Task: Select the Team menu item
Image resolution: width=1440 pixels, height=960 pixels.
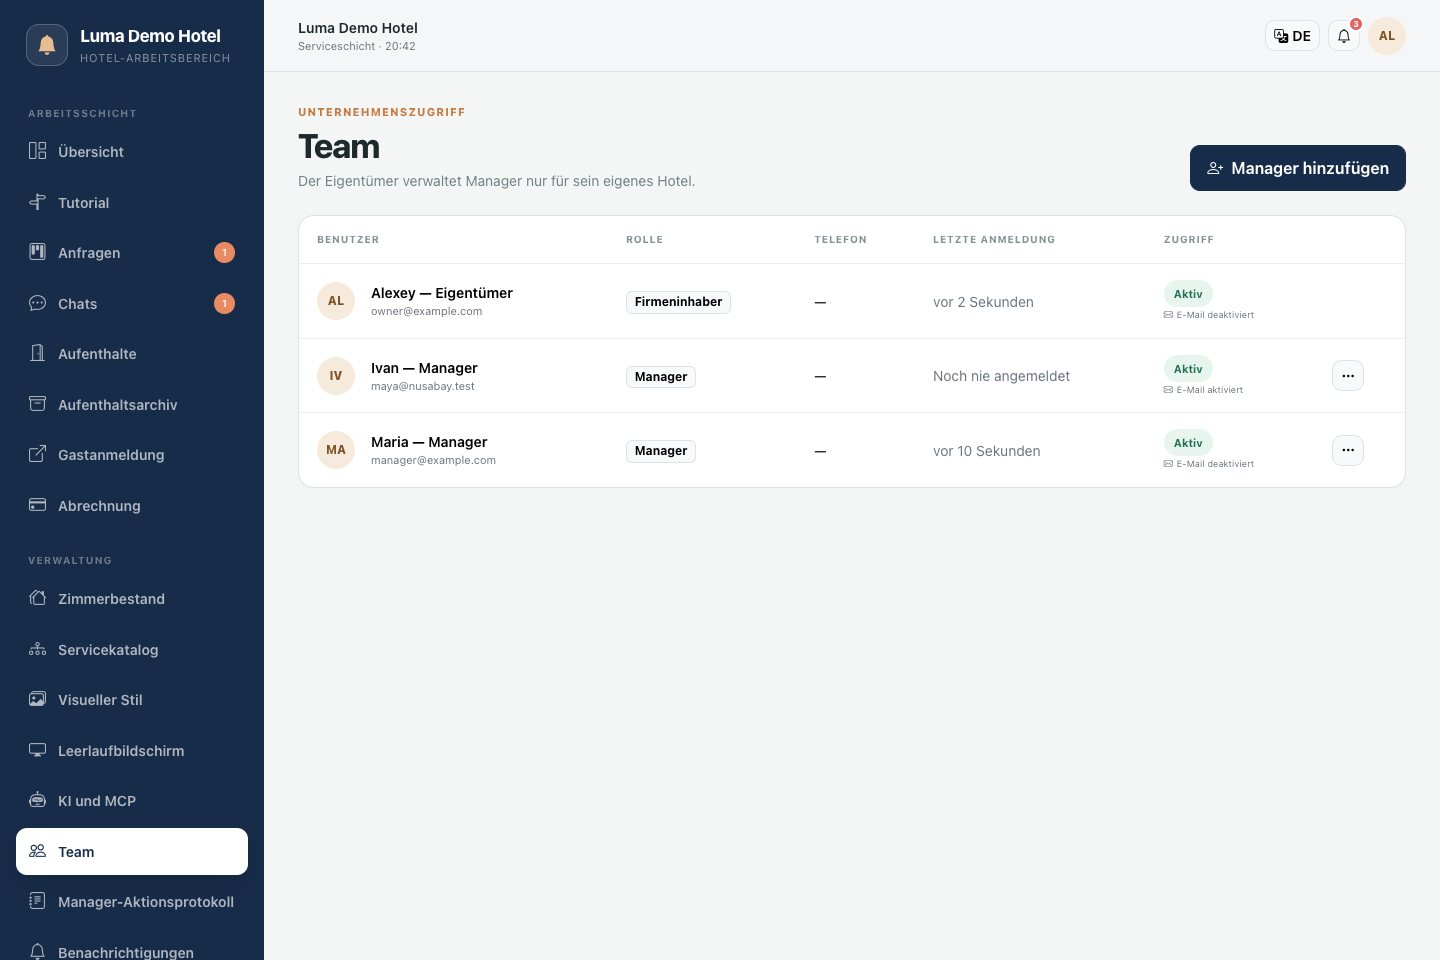Action: 132,851
